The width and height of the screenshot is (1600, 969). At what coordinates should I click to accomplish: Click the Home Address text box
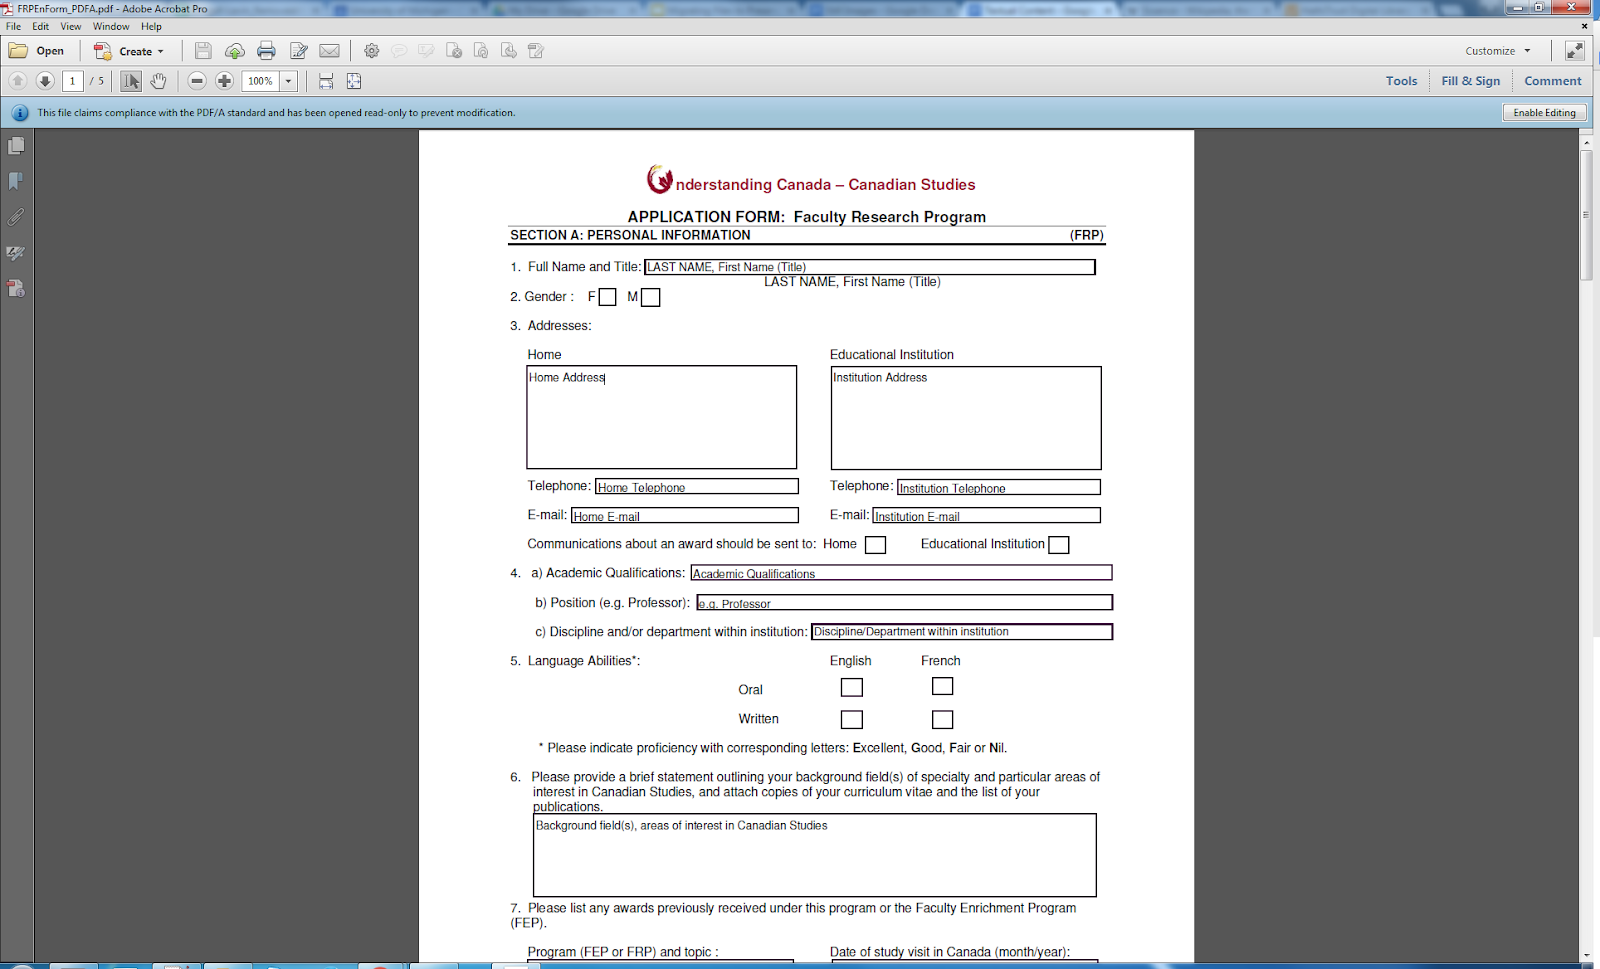click(x=662, y=417)
